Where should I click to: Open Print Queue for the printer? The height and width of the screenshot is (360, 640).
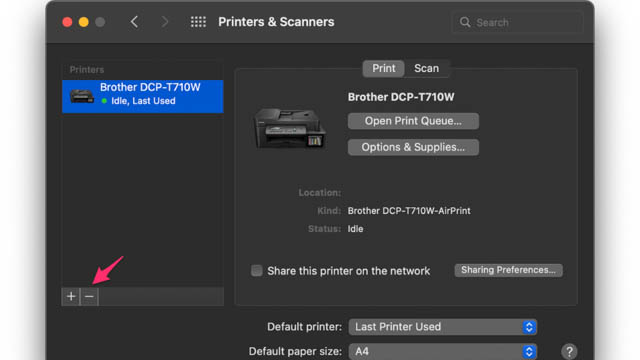pyautogui.click(x=413, y=121)
